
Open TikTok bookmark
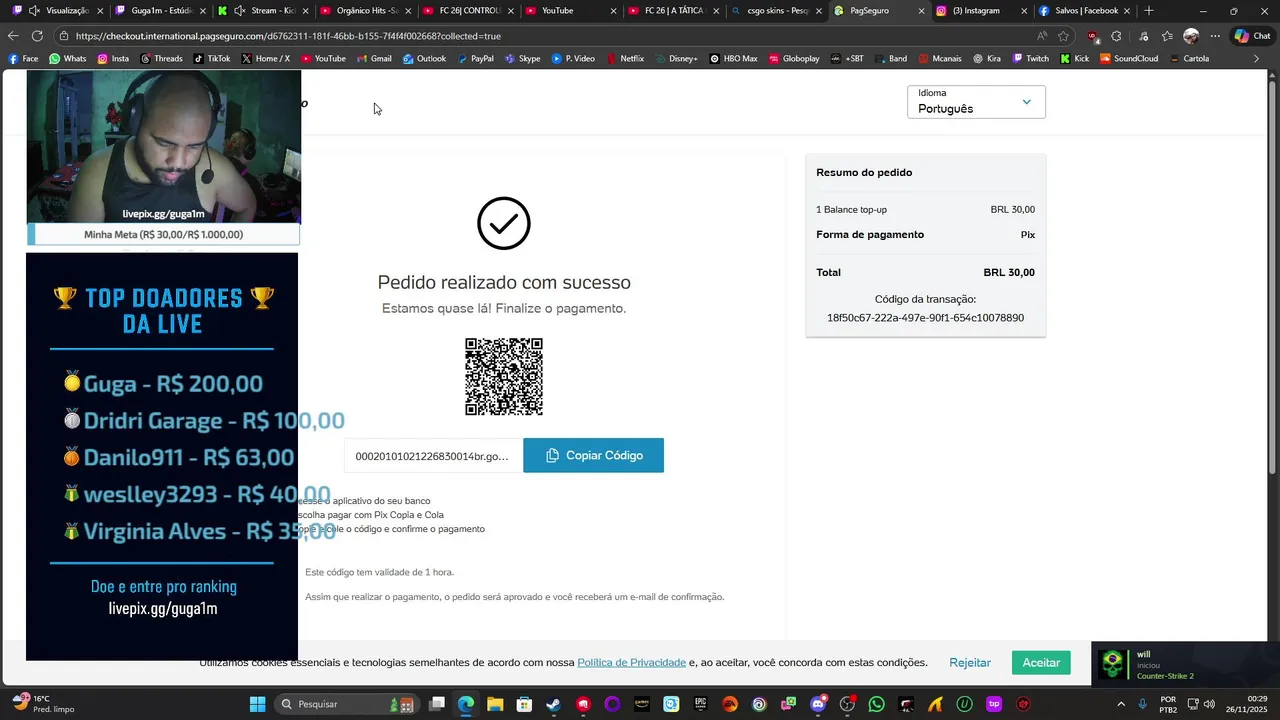[x=211, y=59]
